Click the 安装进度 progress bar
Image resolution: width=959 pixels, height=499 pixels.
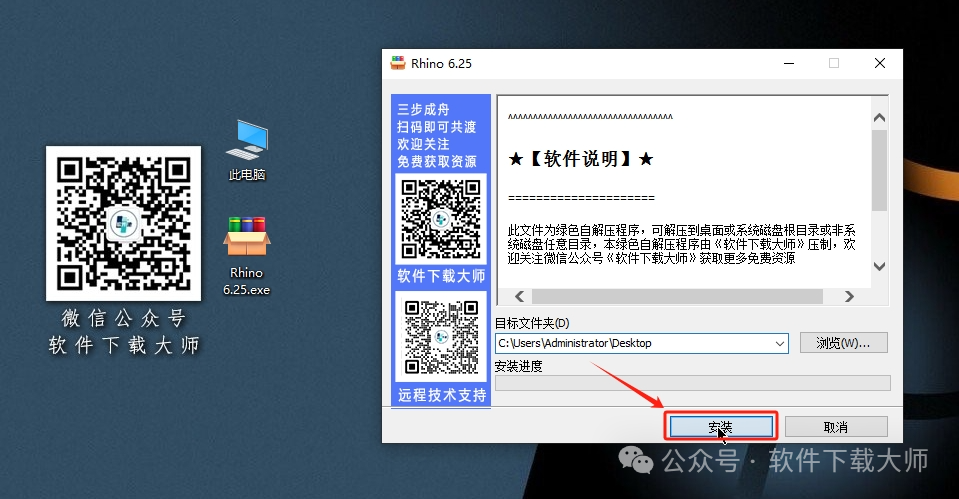point(692,383)
